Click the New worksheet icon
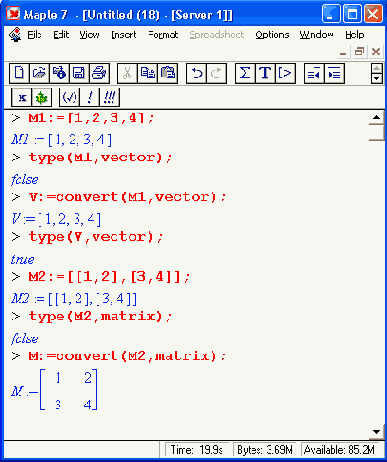The height and width of the screenshot is (462, 387). 19,73
